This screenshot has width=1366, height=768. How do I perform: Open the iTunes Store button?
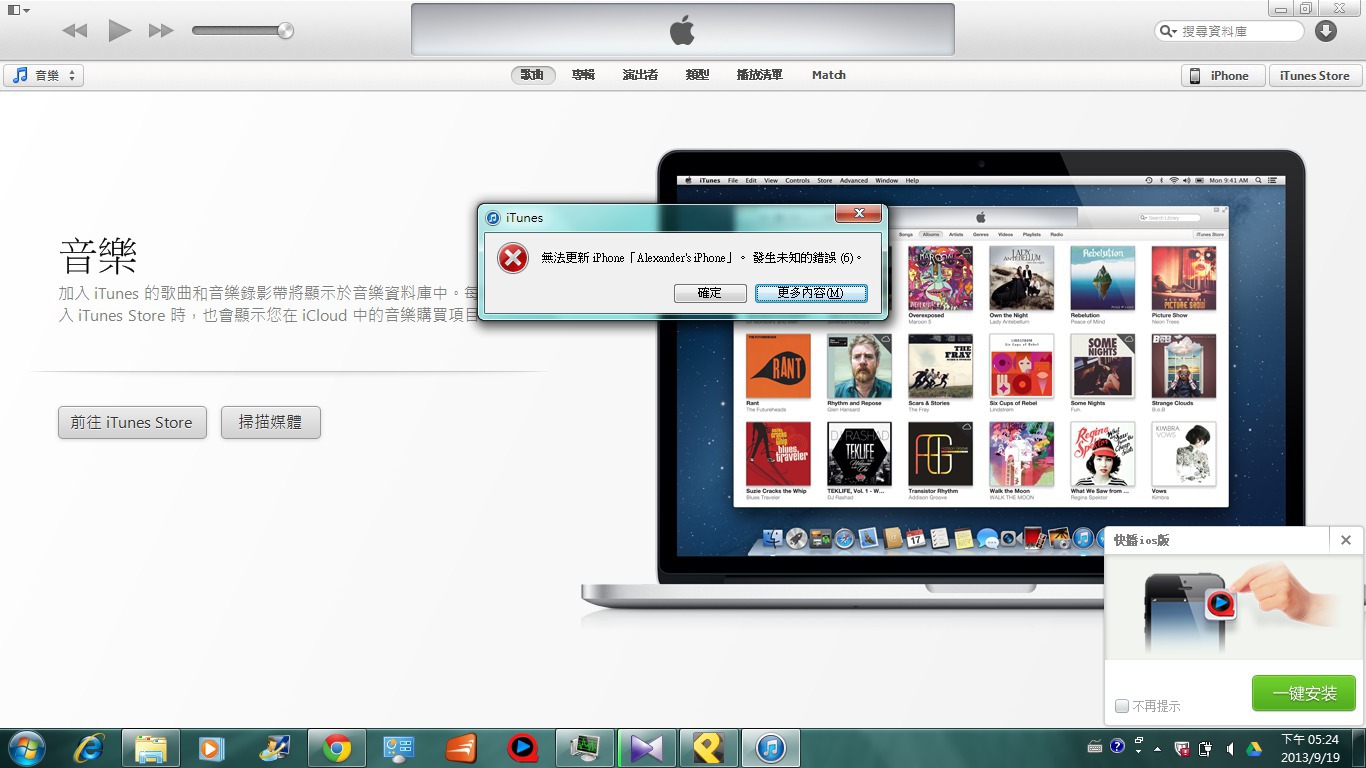point(1315,75)
